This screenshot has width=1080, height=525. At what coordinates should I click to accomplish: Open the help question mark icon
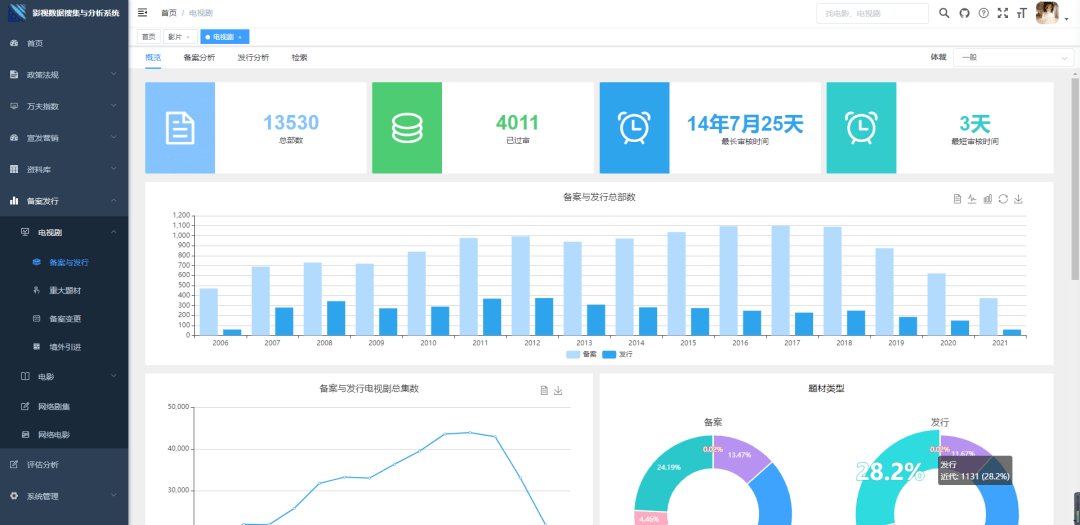983,13
